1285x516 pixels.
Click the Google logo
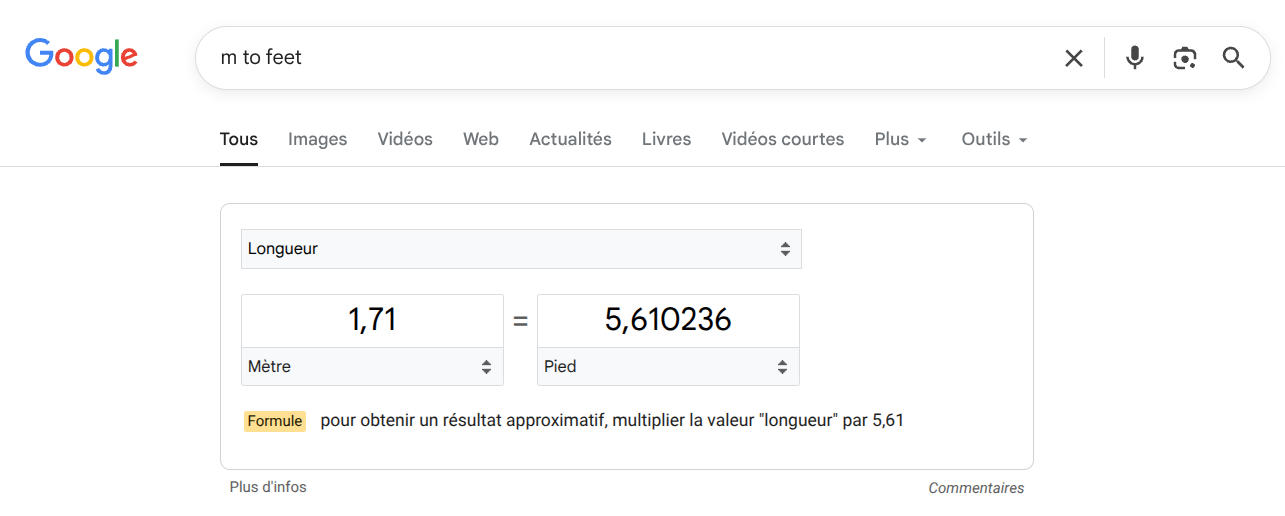[x=81, y=56]
